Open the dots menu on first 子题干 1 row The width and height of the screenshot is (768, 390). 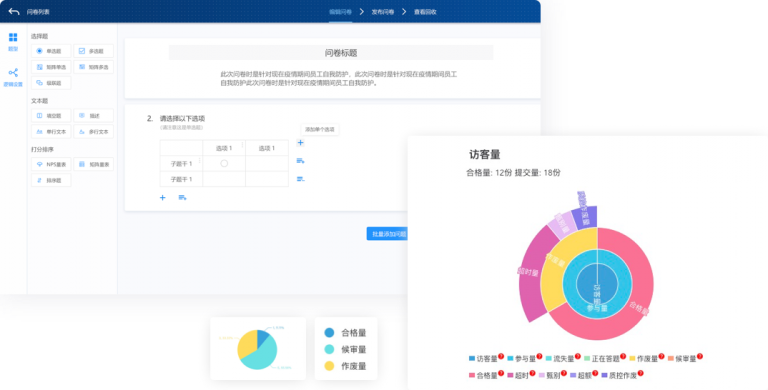pos(199,161)
